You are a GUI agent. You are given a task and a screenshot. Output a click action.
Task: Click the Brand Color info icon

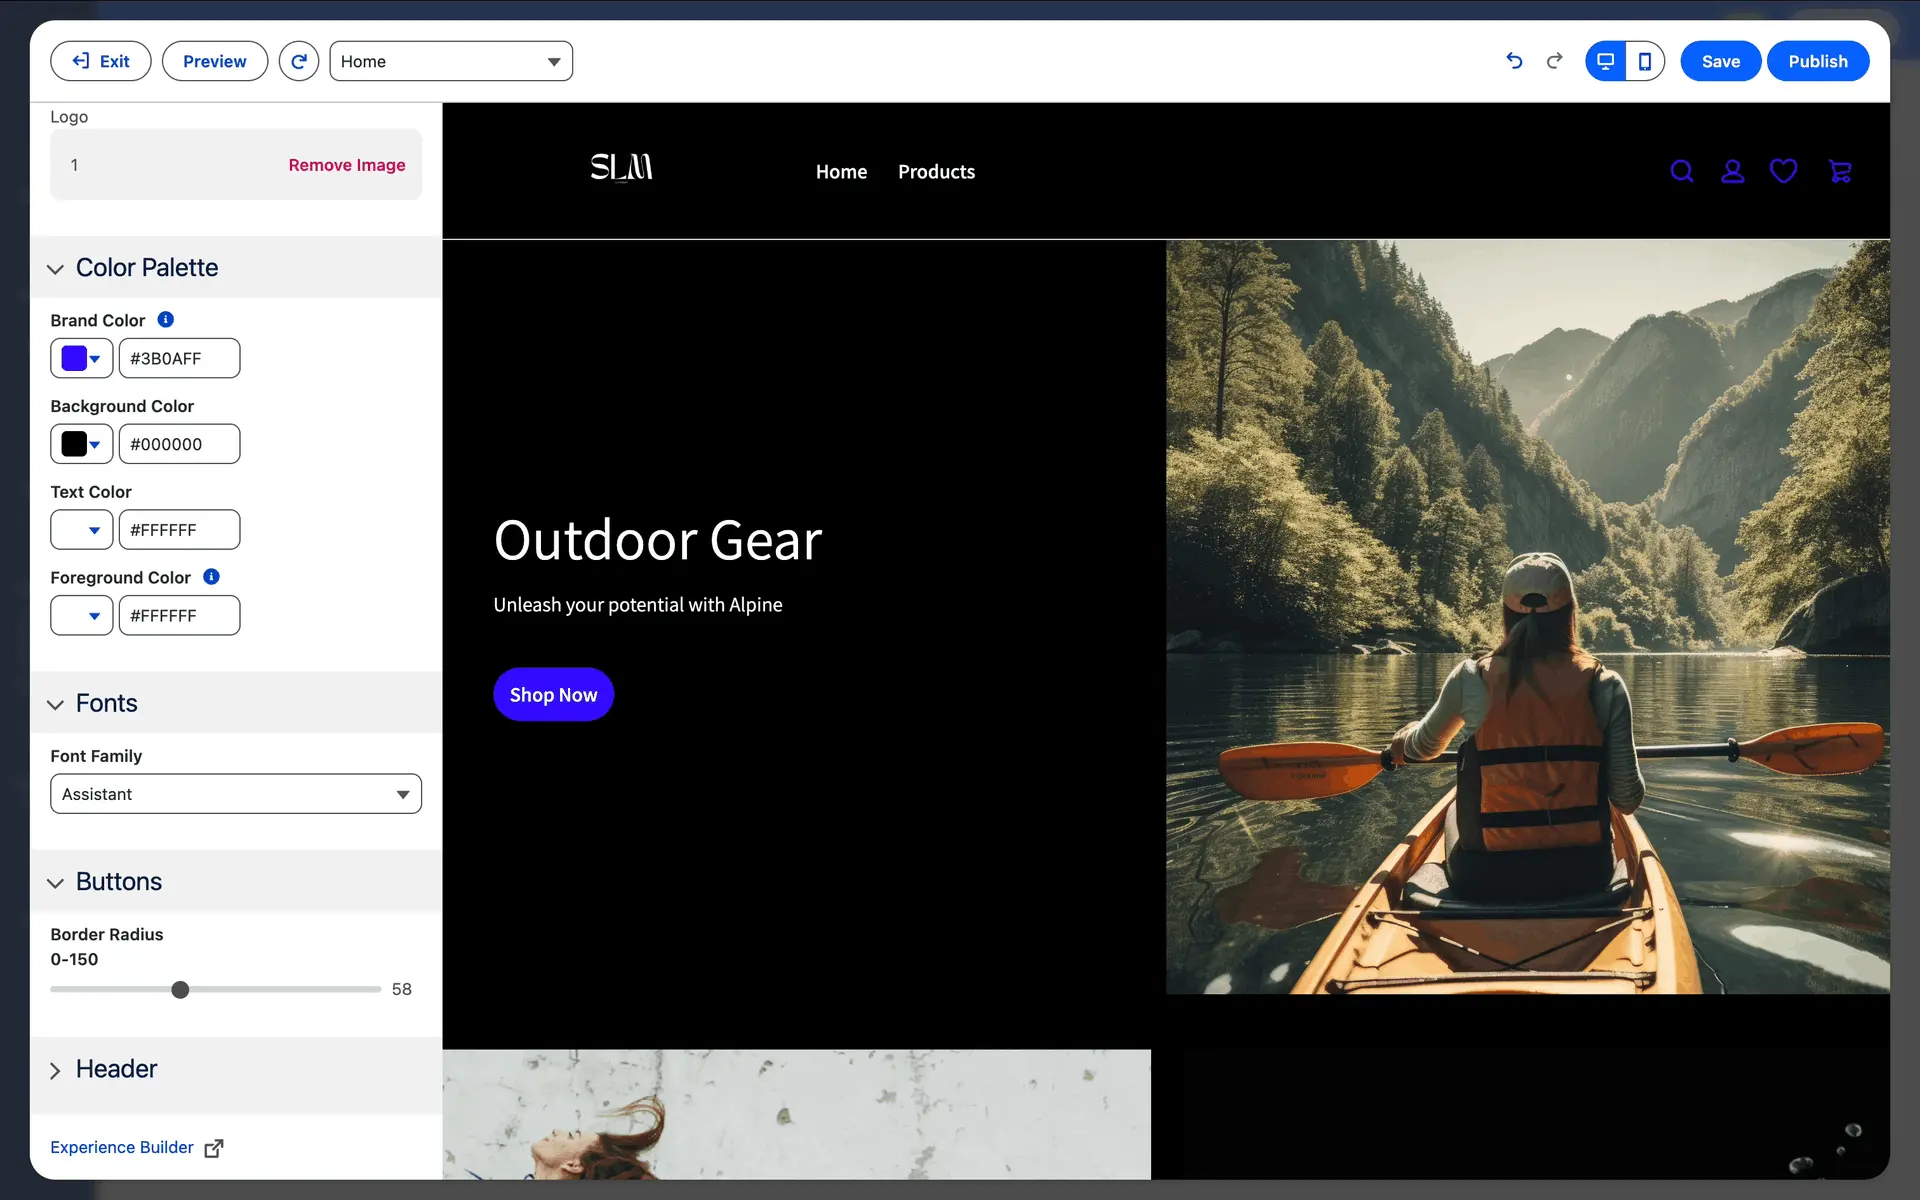pyautogui.click(x=166, y=320)
